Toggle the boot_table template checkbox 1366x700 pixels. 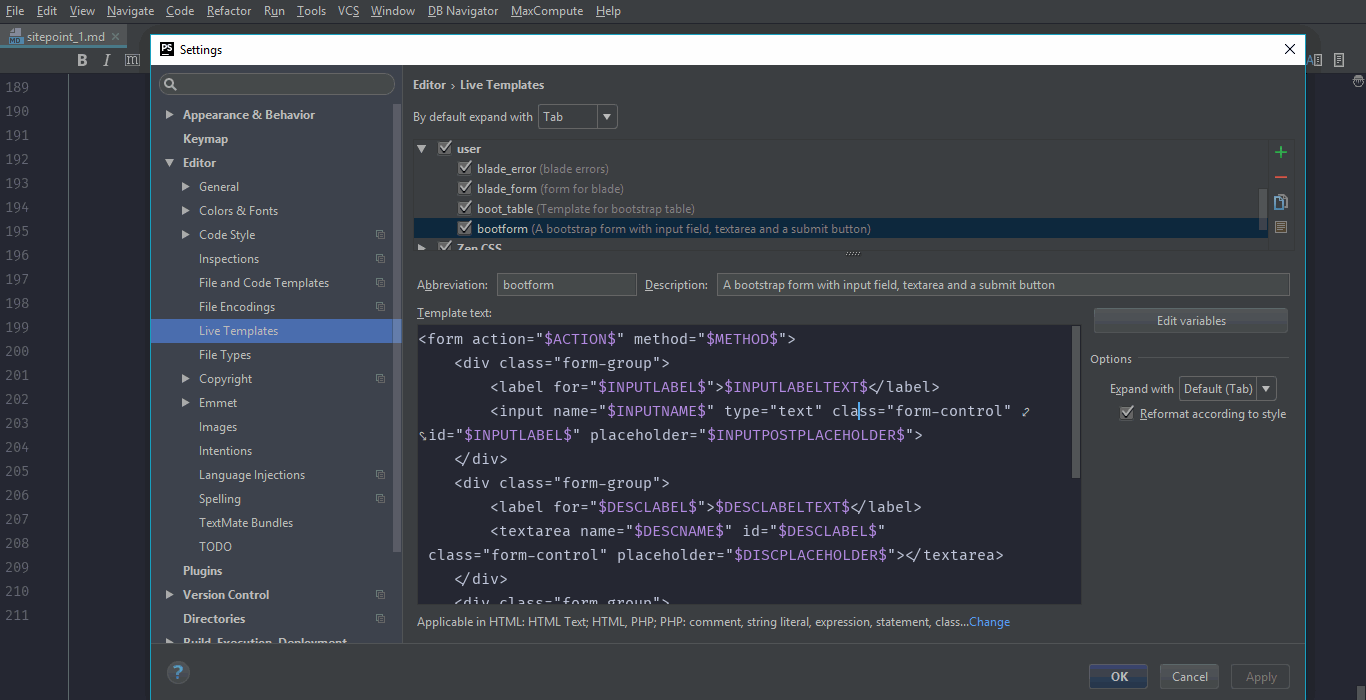[464, 208]
